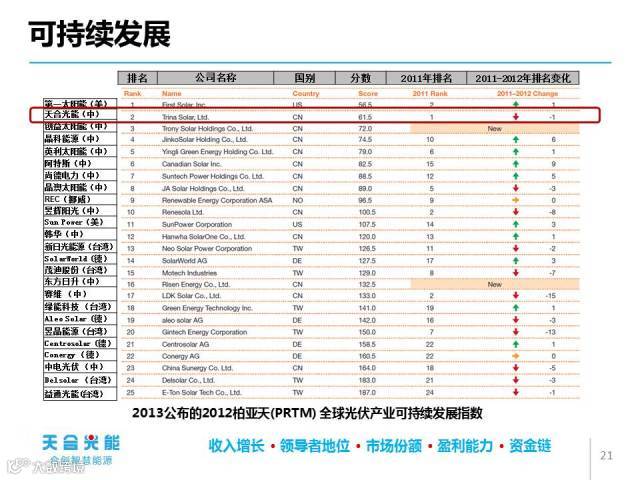640x480 pixels.
Task: Click the up arrow in Yingli Green Energy row
Action: coord(516,152)
